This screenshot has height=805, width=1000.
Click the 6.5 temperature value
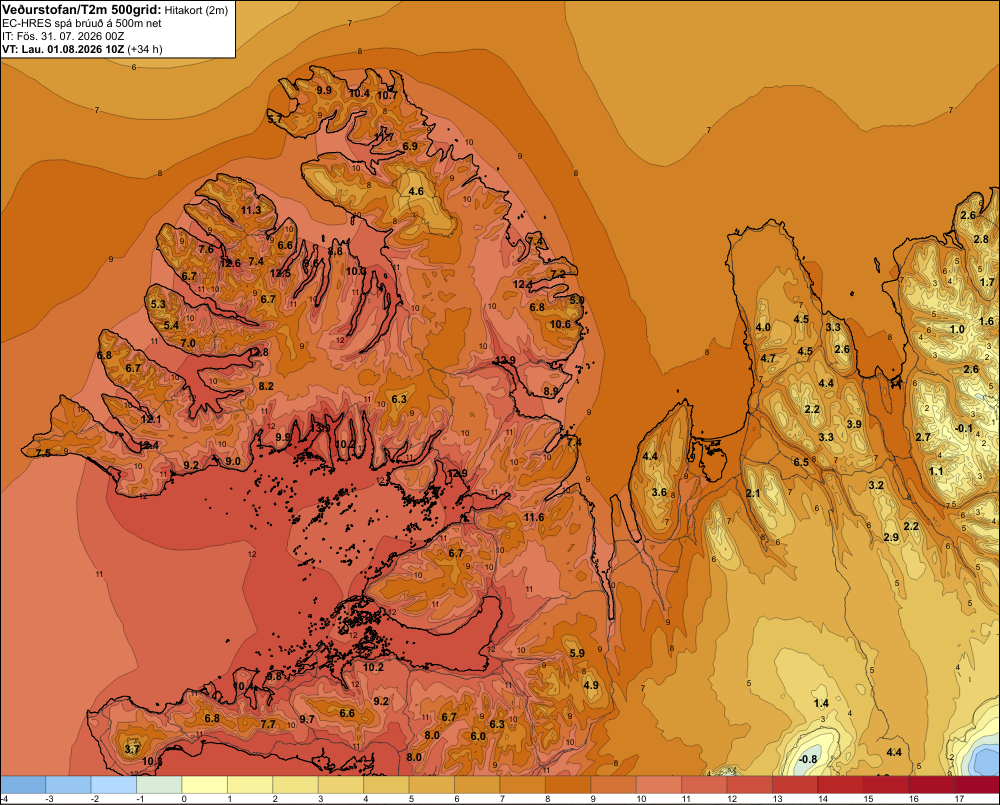click(x=800, y=462)
